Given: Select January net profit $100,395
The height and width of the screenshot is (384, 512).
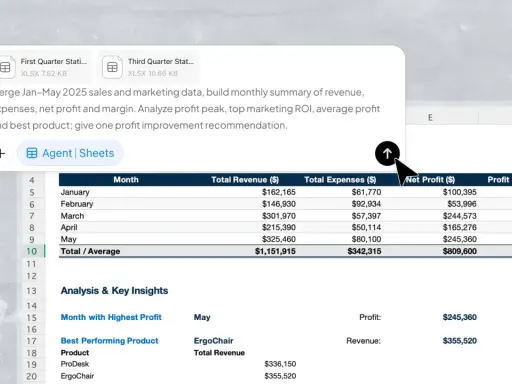Looking at the screenshot, I should (460, 192).
